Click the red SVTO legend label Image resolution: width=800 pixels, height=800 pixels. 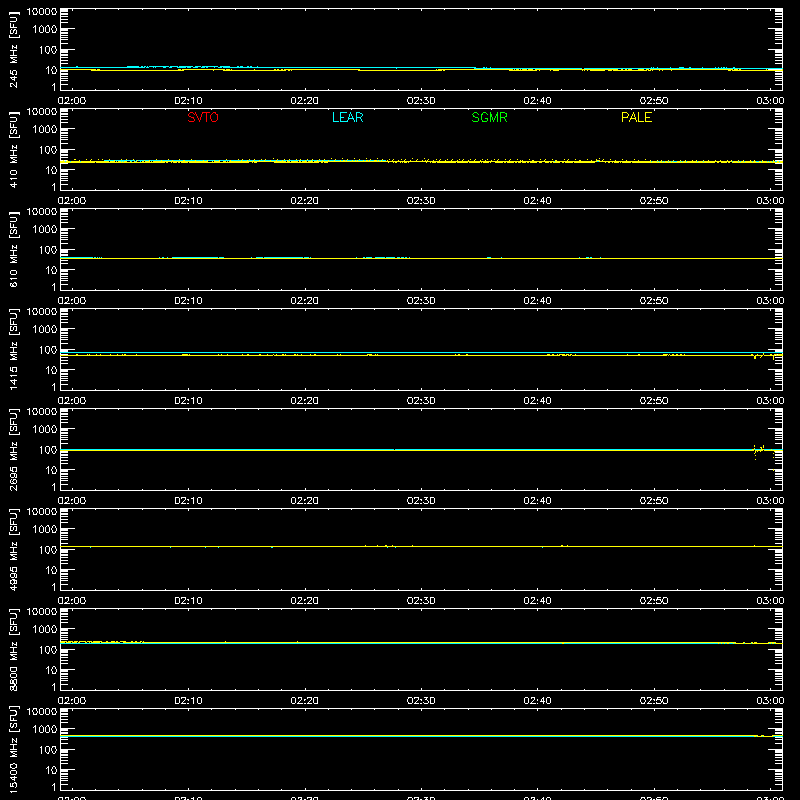coord(203,117)
